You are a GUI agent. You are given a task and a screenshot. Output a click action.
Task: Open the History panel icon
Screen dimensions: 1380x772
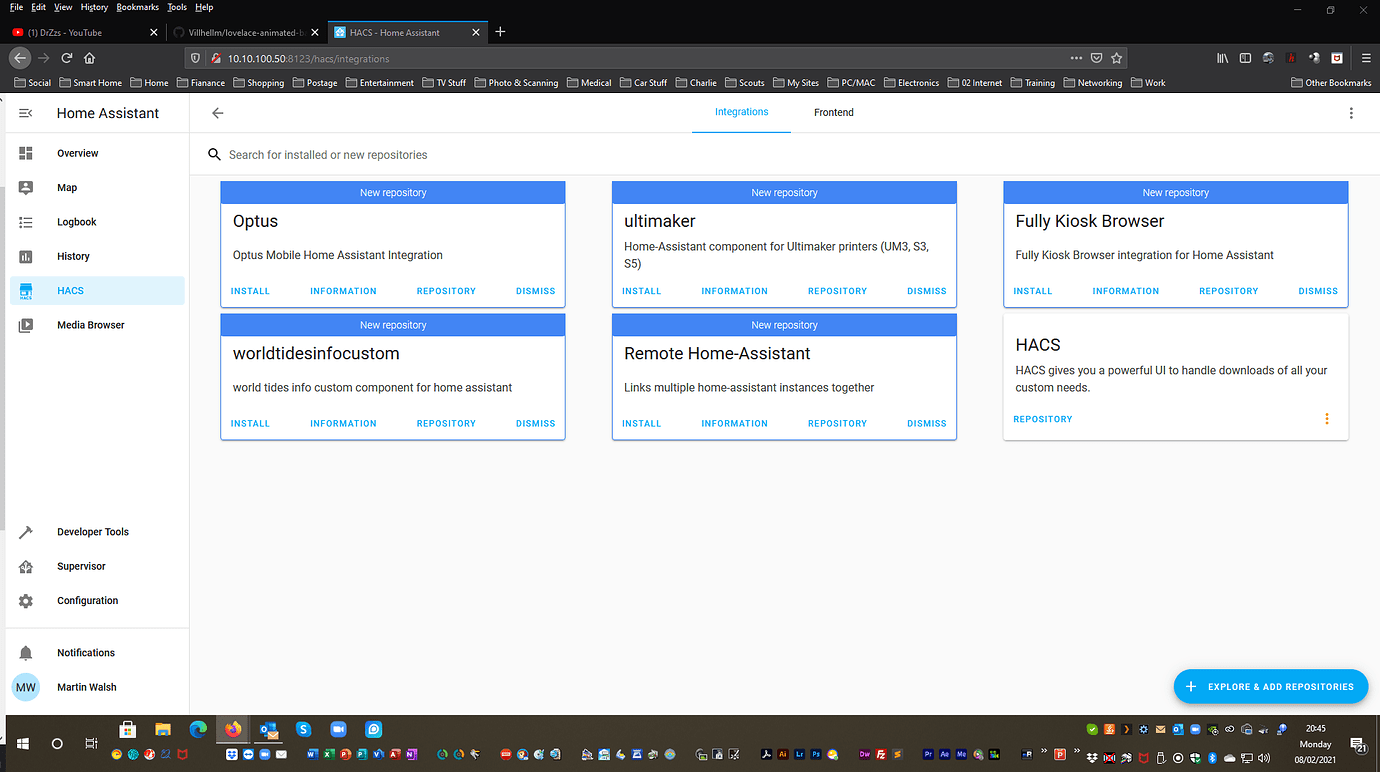(x=25, y=256)
